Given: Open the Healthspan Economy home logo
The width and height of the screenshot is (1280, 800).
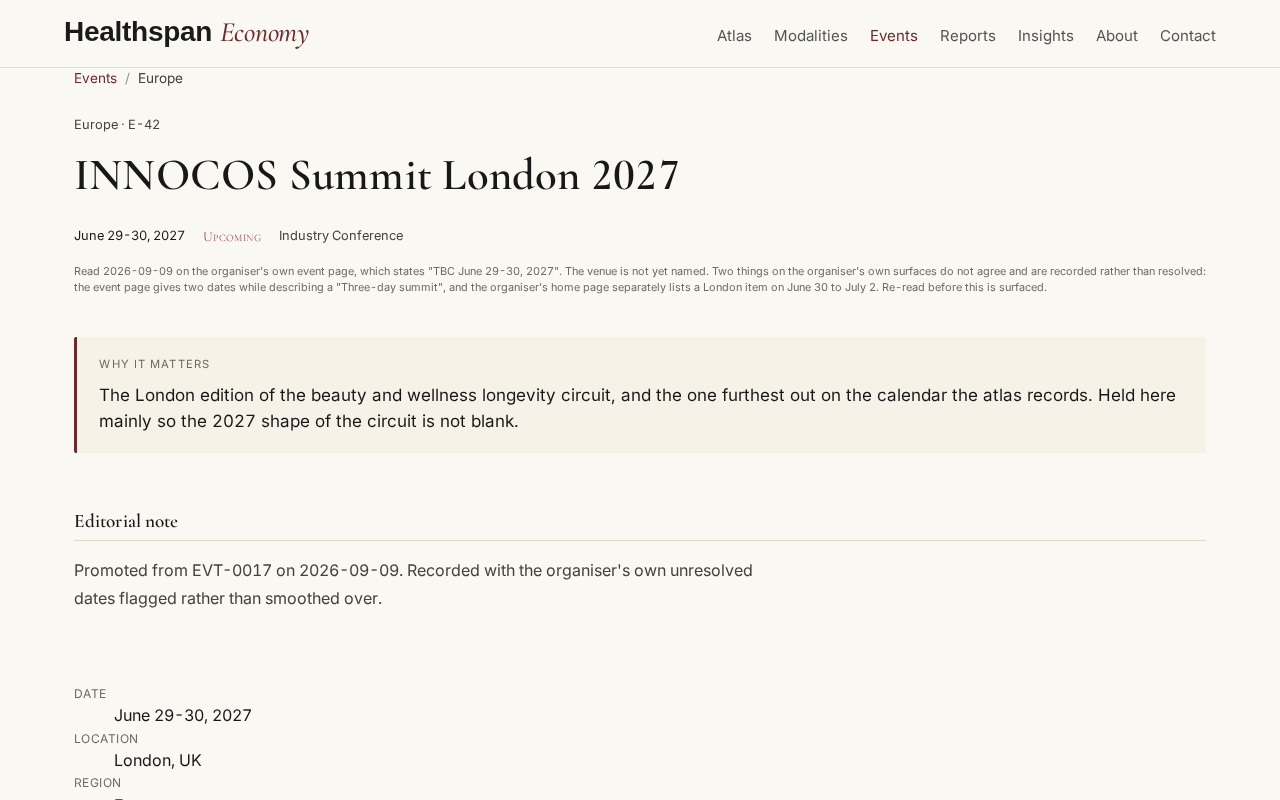Looking at the screenshot, I should point(186,33).
